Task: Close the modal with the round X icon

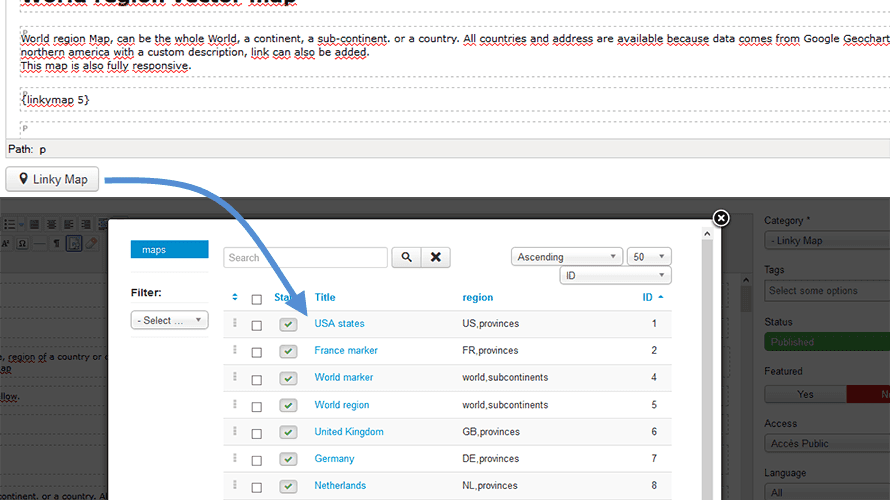Action: pos(721,218)
